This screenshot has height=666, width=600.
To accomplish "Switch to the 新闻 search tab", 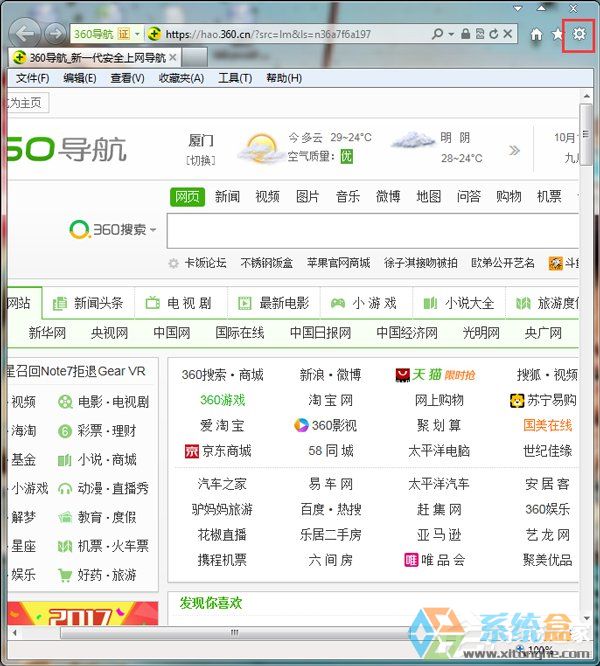I will (227, 197).
